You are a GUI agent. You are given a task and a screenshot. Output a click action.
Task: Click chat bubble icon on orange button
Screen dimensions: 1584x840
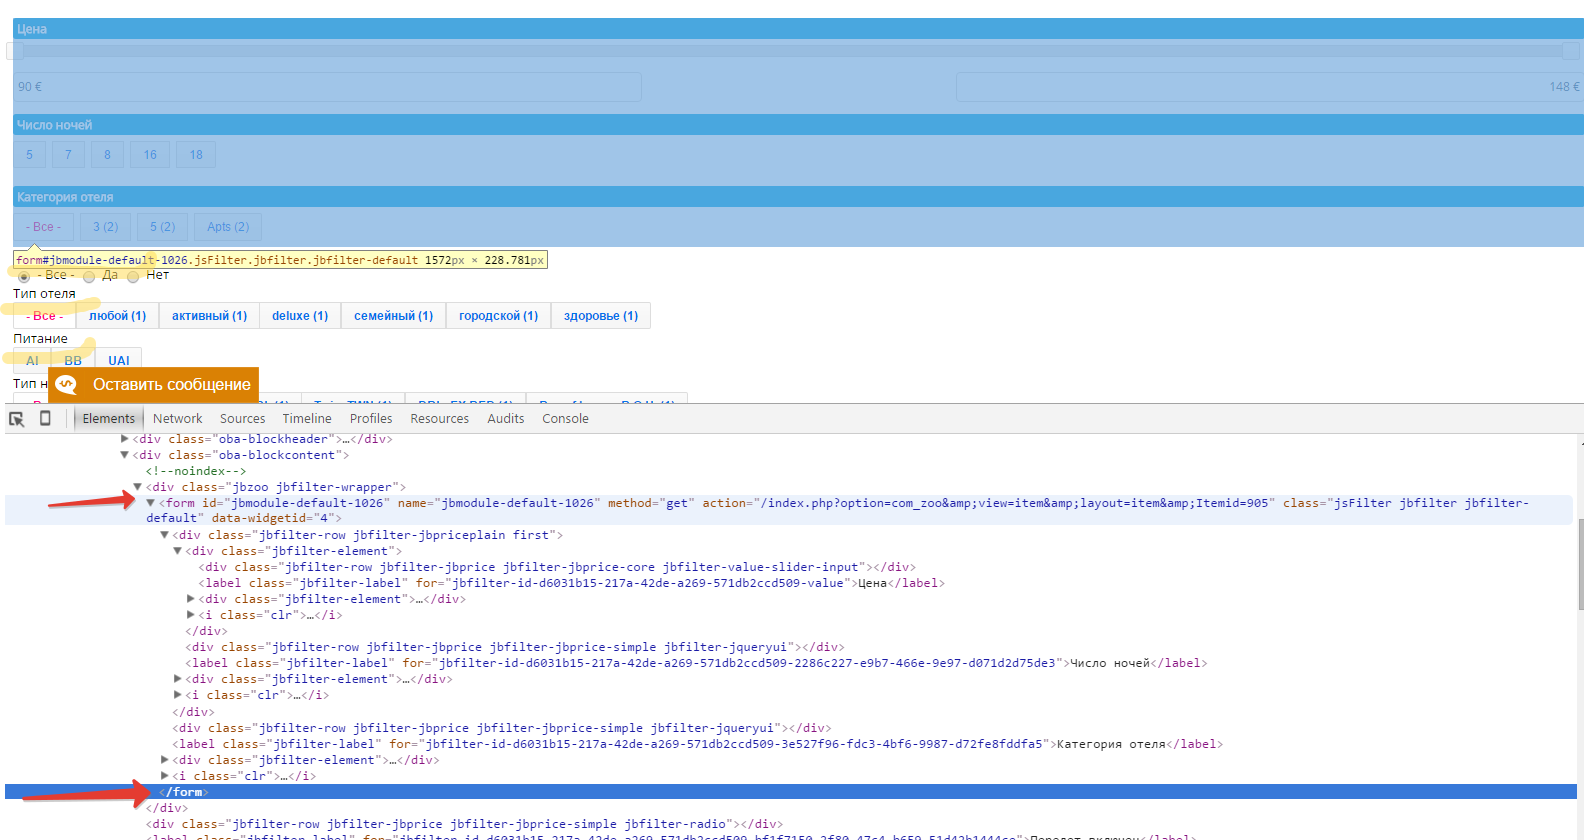(x=67, y=385)
